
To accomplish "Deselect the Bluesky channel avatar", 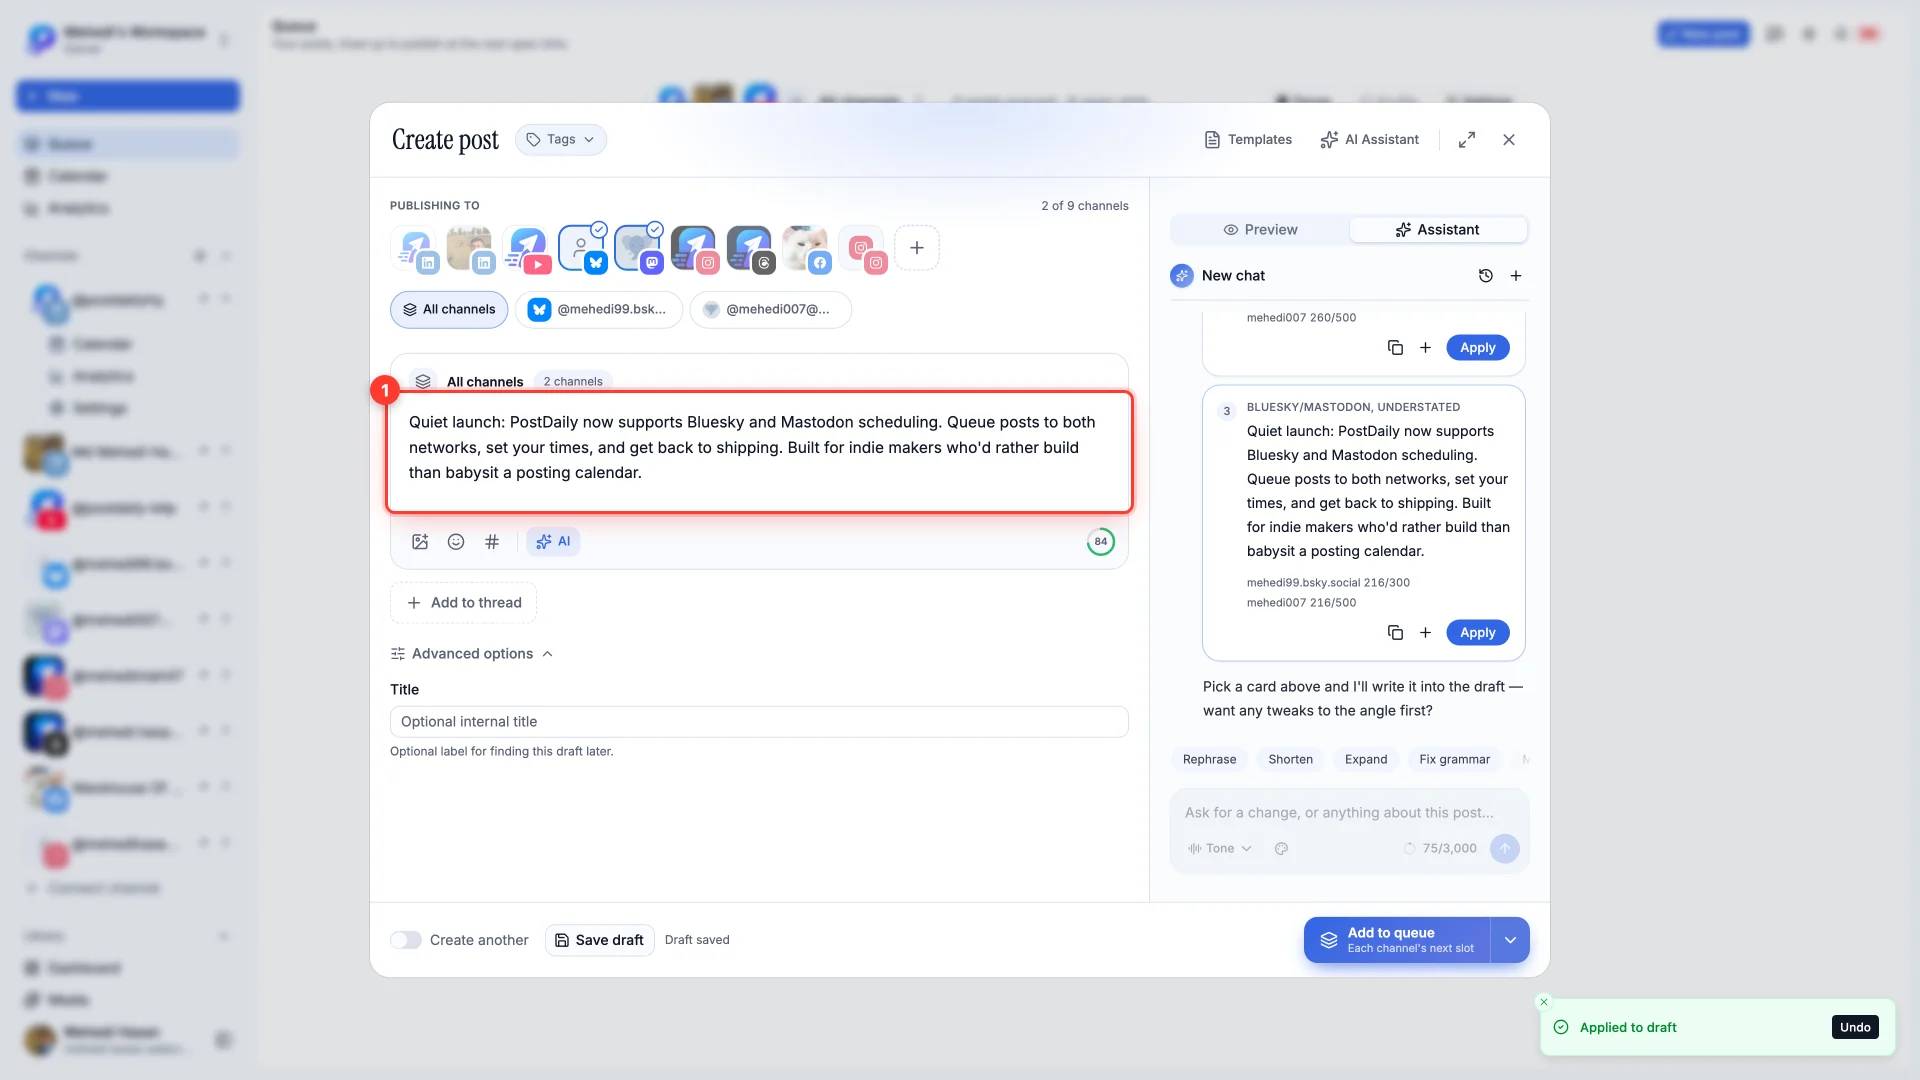I will click(582, 248).
